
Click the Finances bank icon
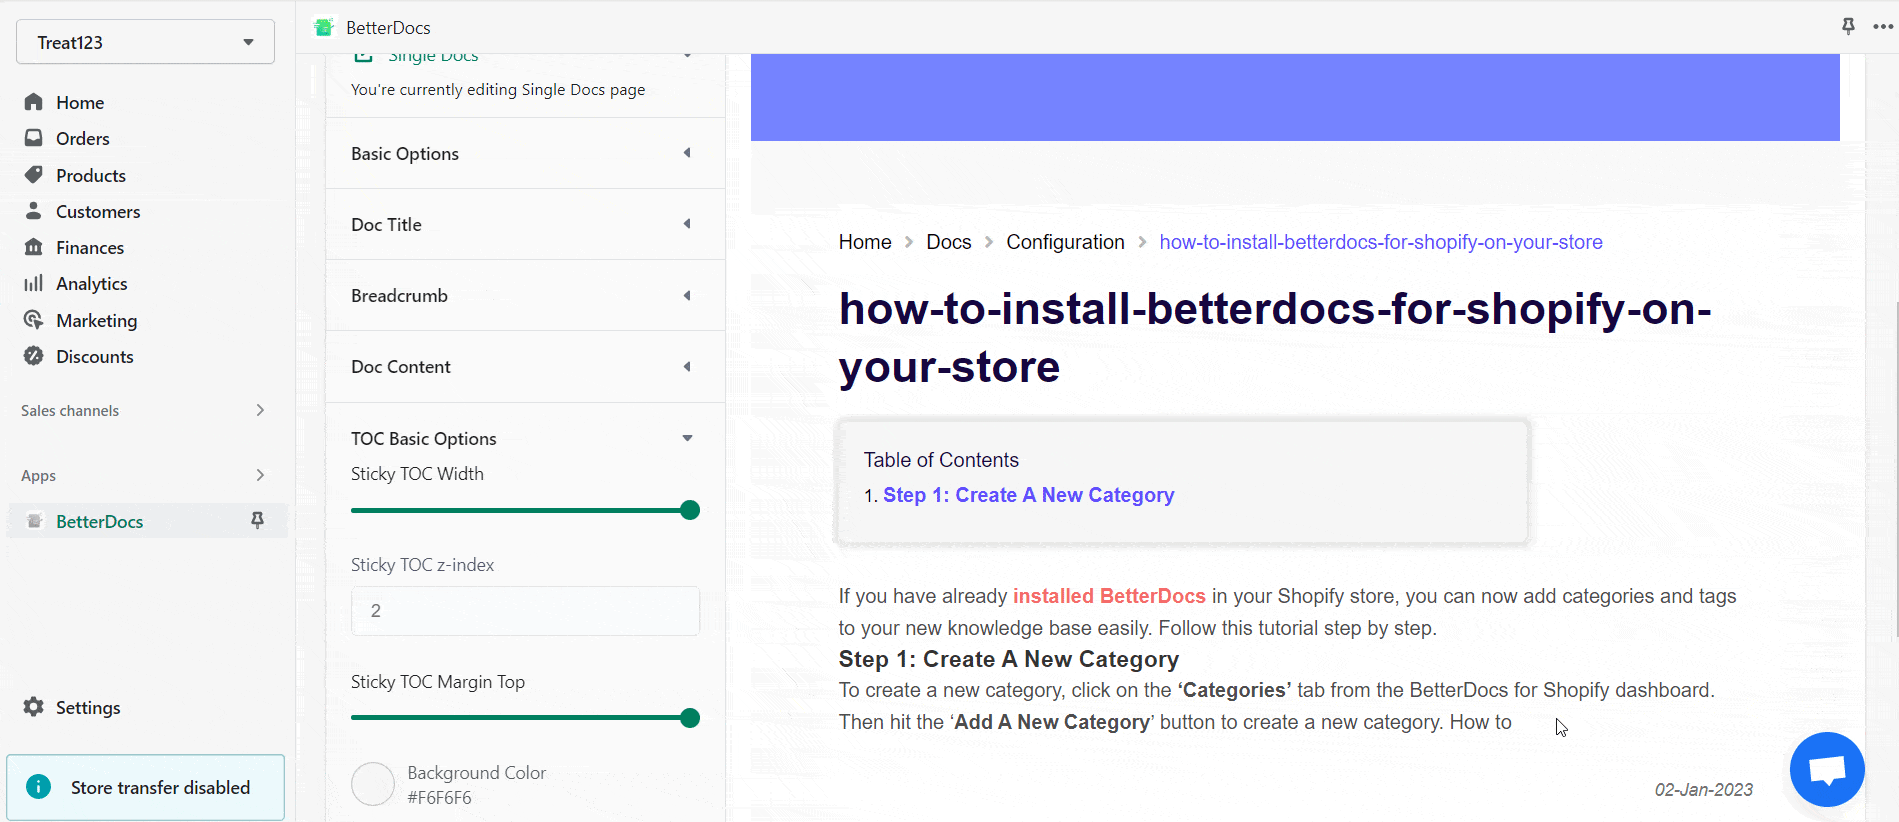(34, 247)
